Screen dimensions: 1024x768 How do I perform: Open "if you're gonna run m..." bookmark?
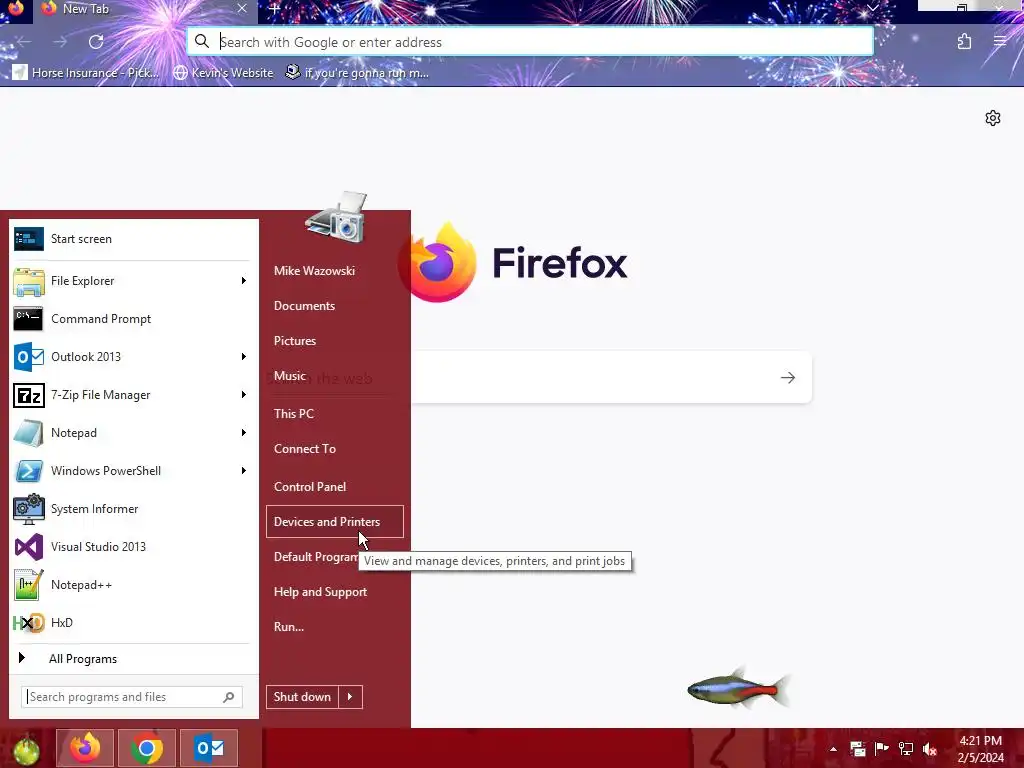[357, 72]
